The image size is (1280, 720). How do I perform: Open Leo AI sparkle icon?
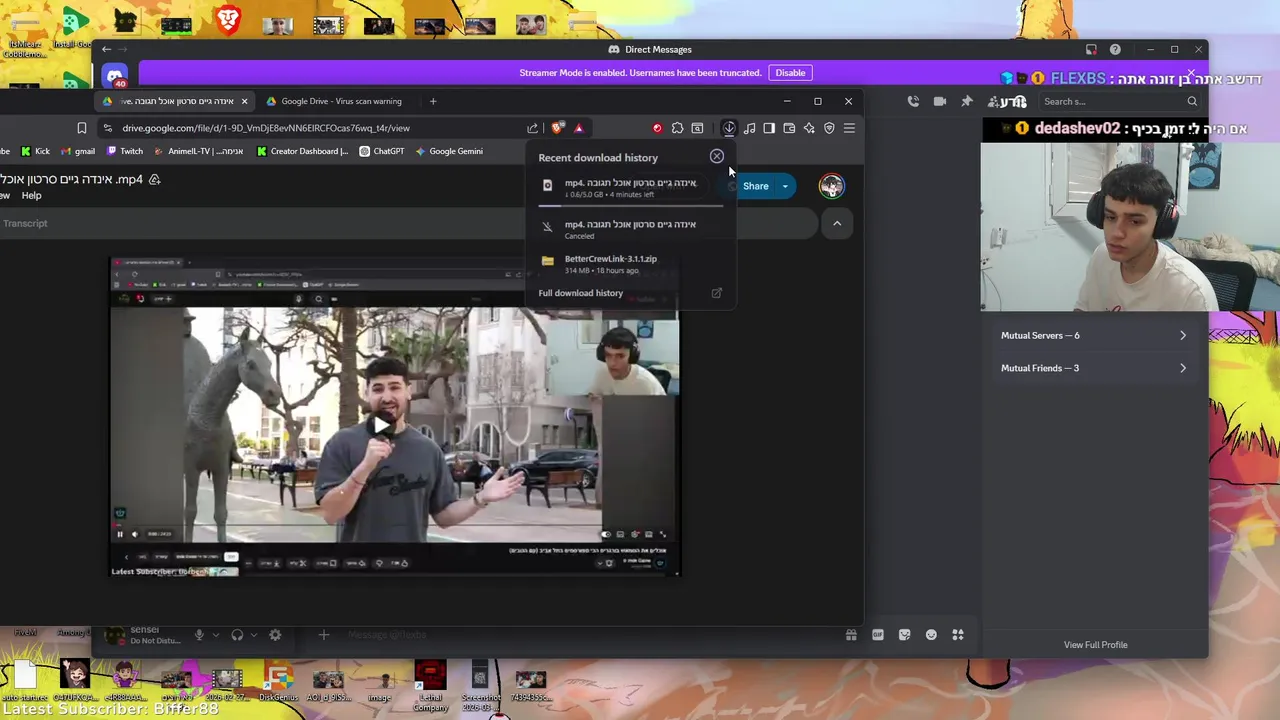(x=809, y=128)
